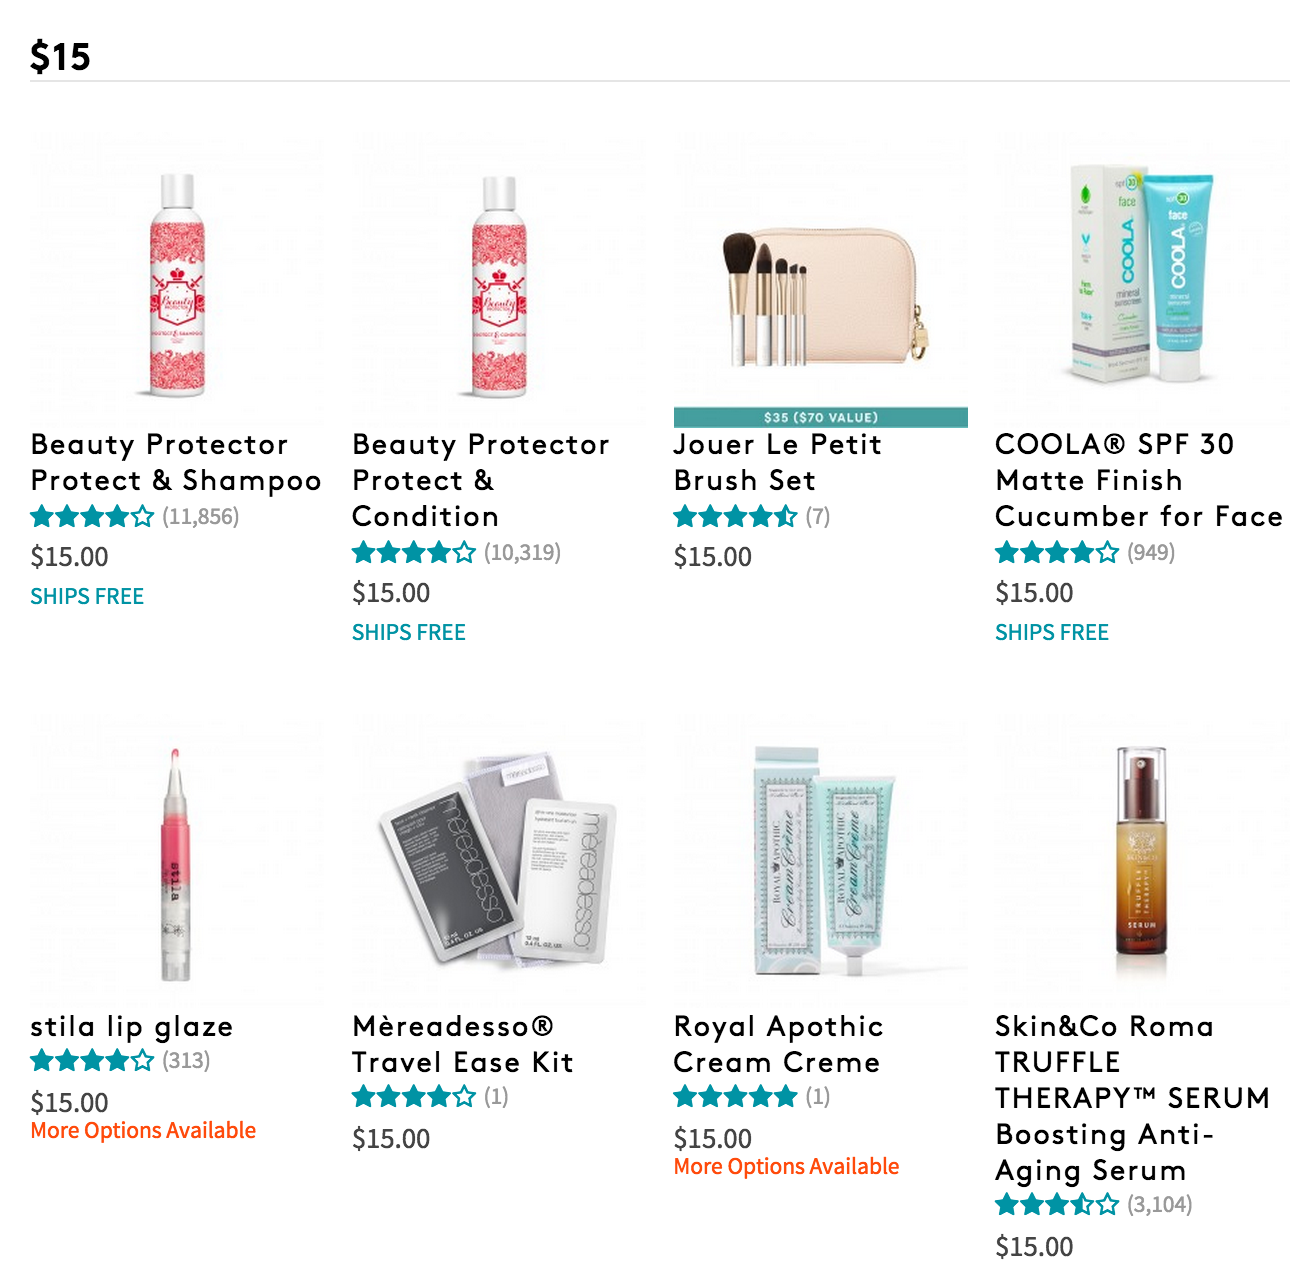1308x1288 pixels.
Task: Select the Mèreadesso Travel Ease Kit image
Action: point(499,861)
